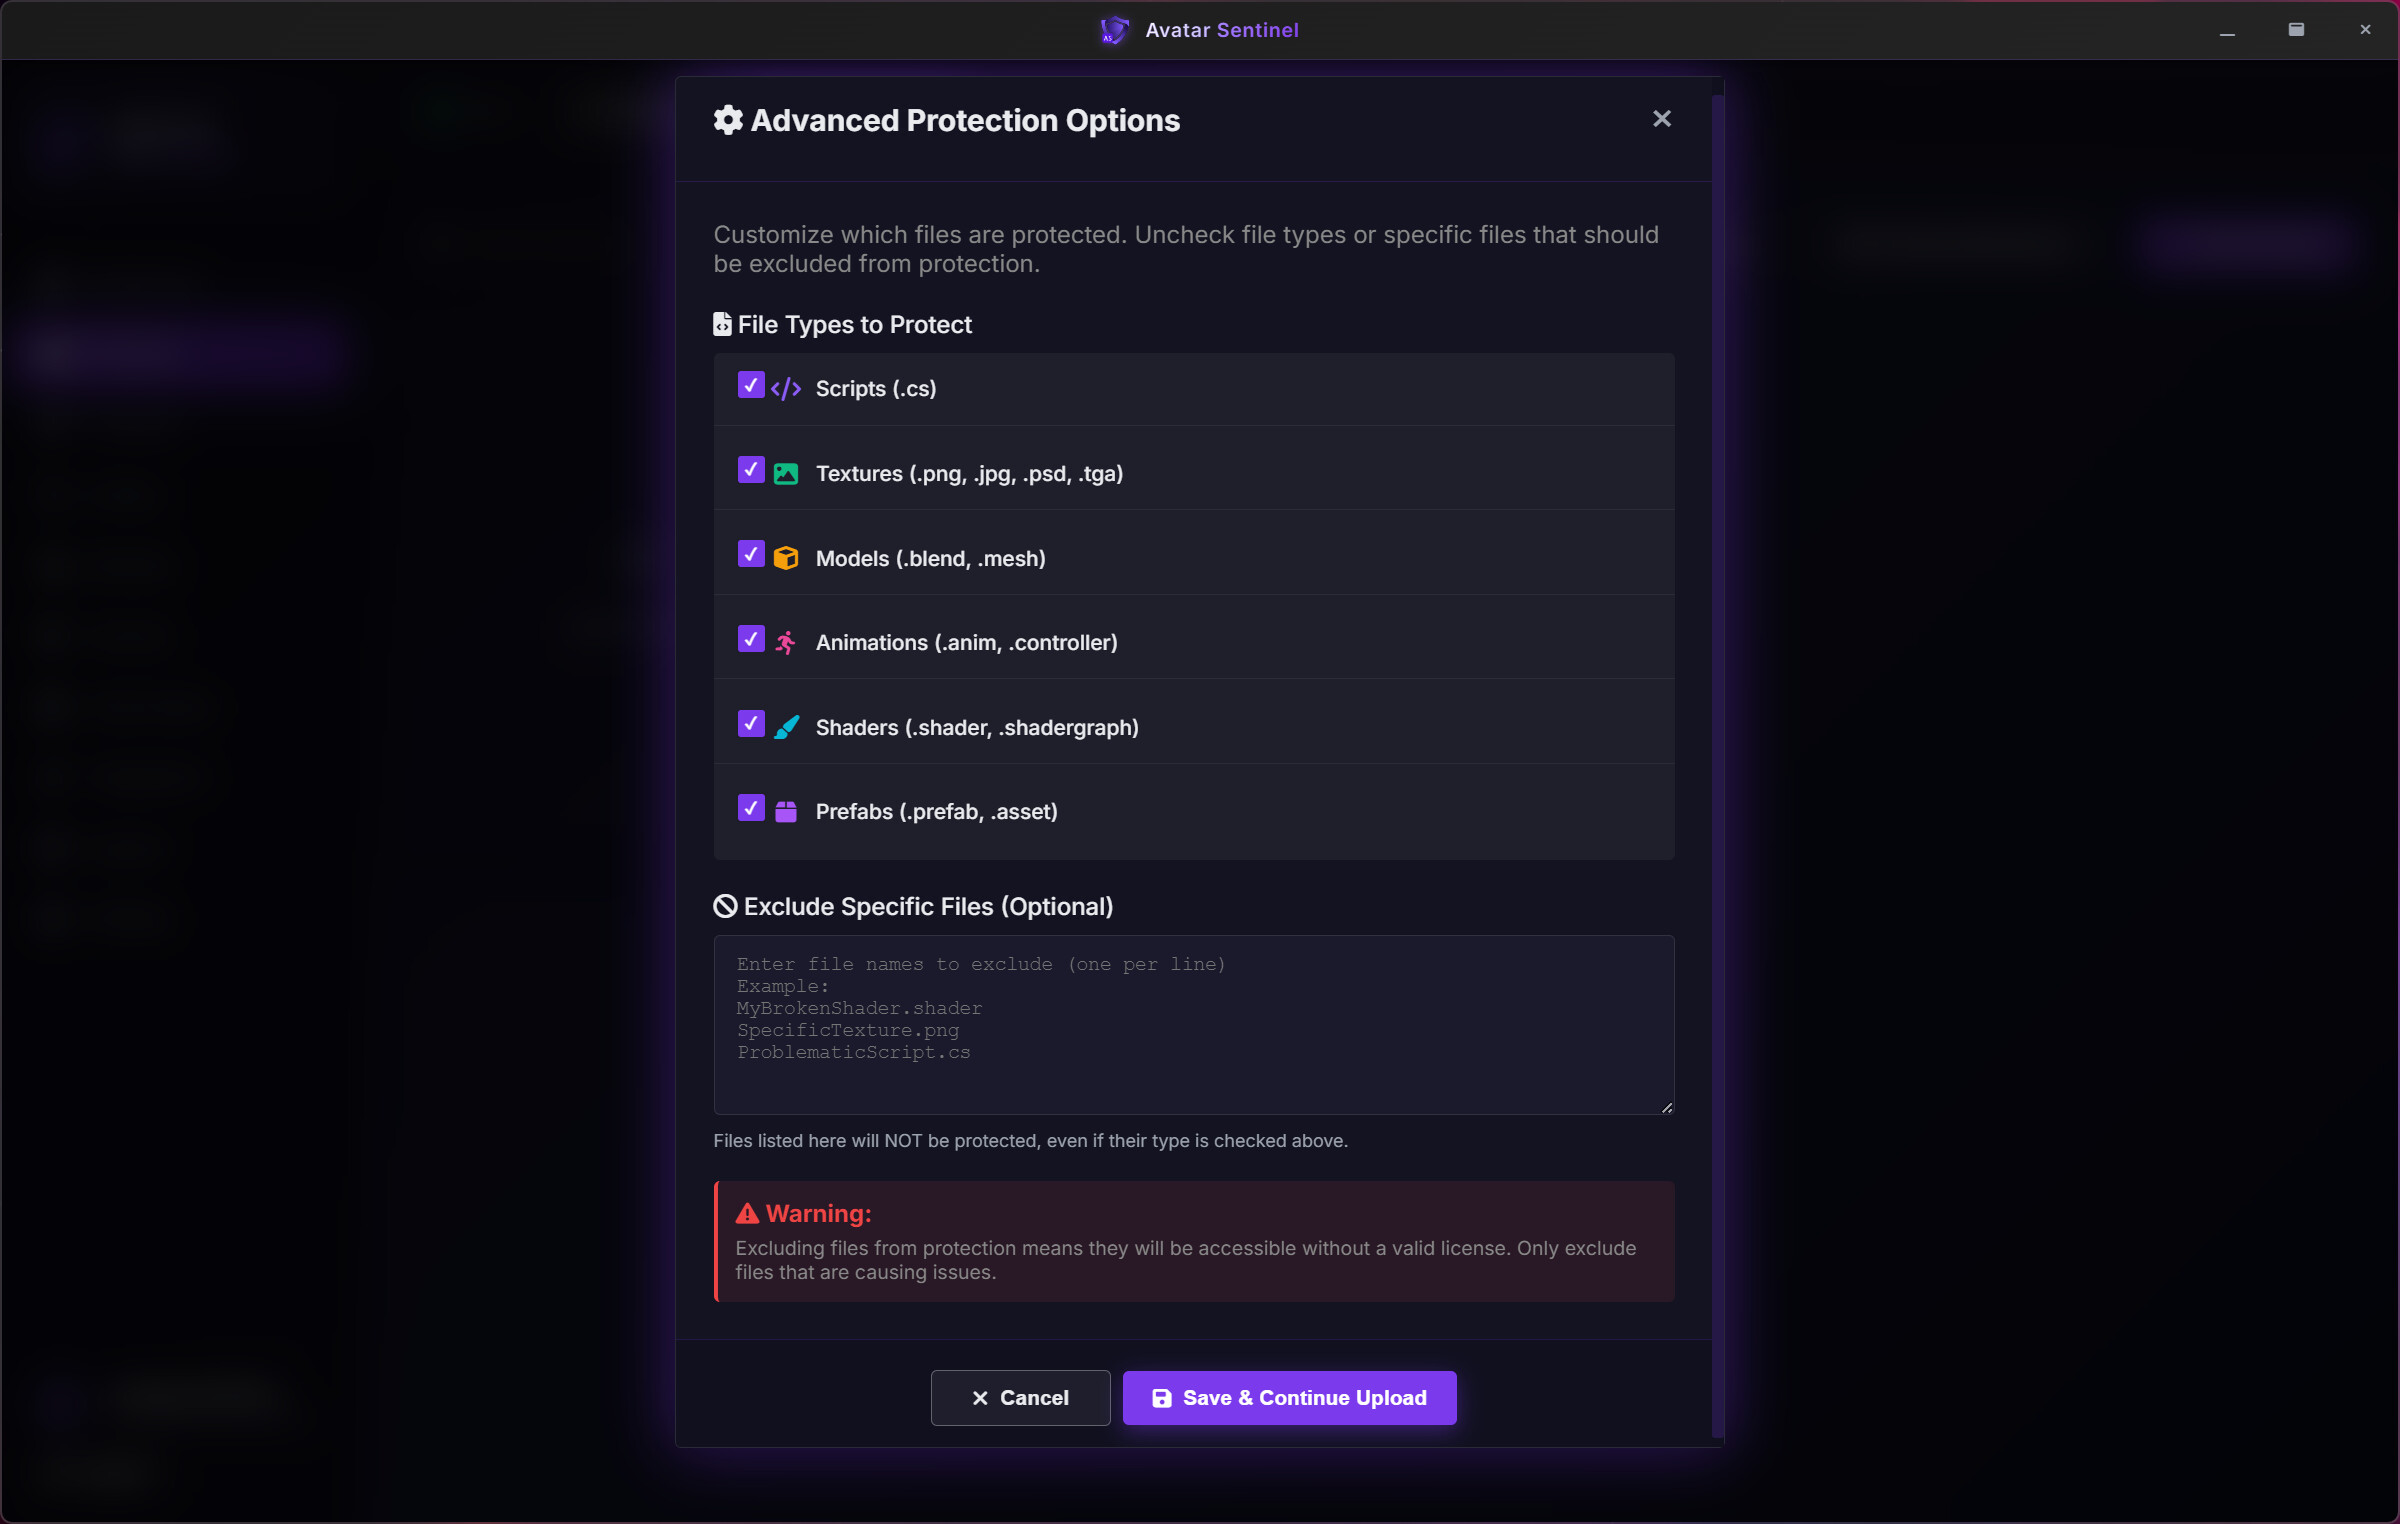This screenshot has height=1524, width=2400.
Task: Click the resize handle of the exclusion textarea
Action: pos(1664,1106)
